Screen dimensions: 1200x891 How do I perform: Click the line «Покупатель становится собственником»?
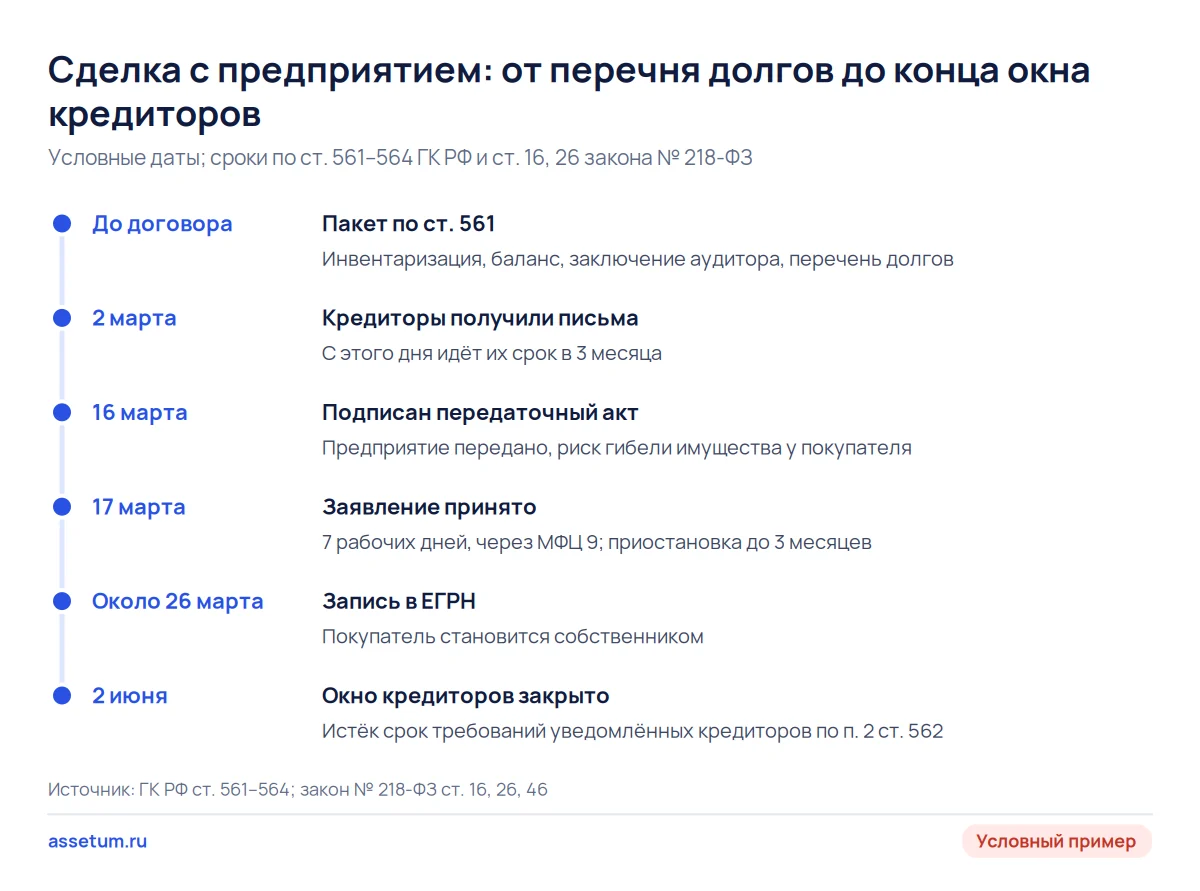(x=513, y=637)
